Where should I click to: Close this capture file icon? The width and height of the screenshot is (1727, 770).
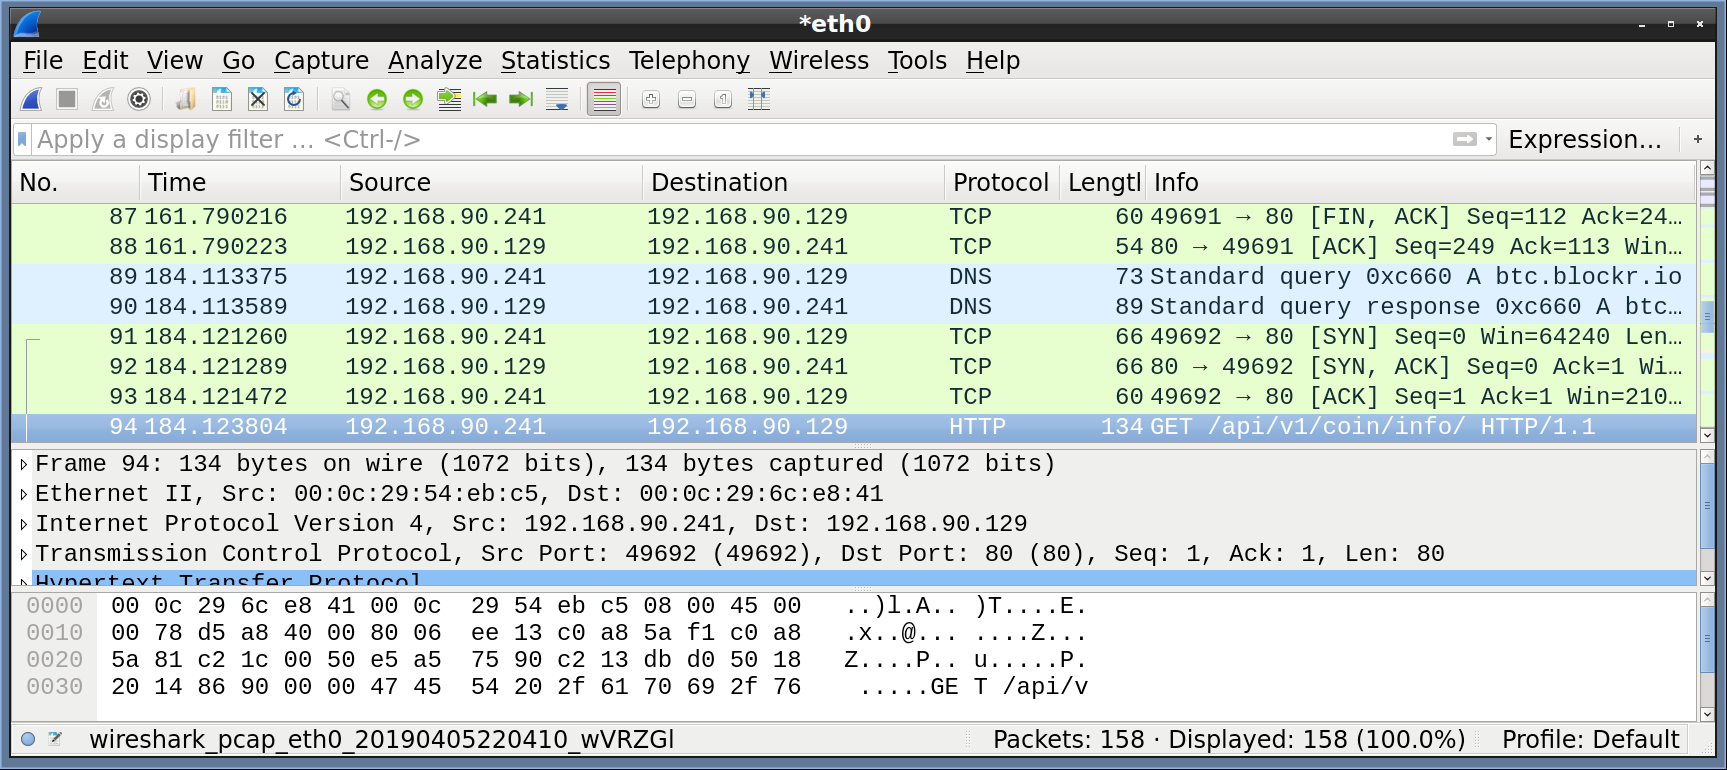[x=258, y=99]
